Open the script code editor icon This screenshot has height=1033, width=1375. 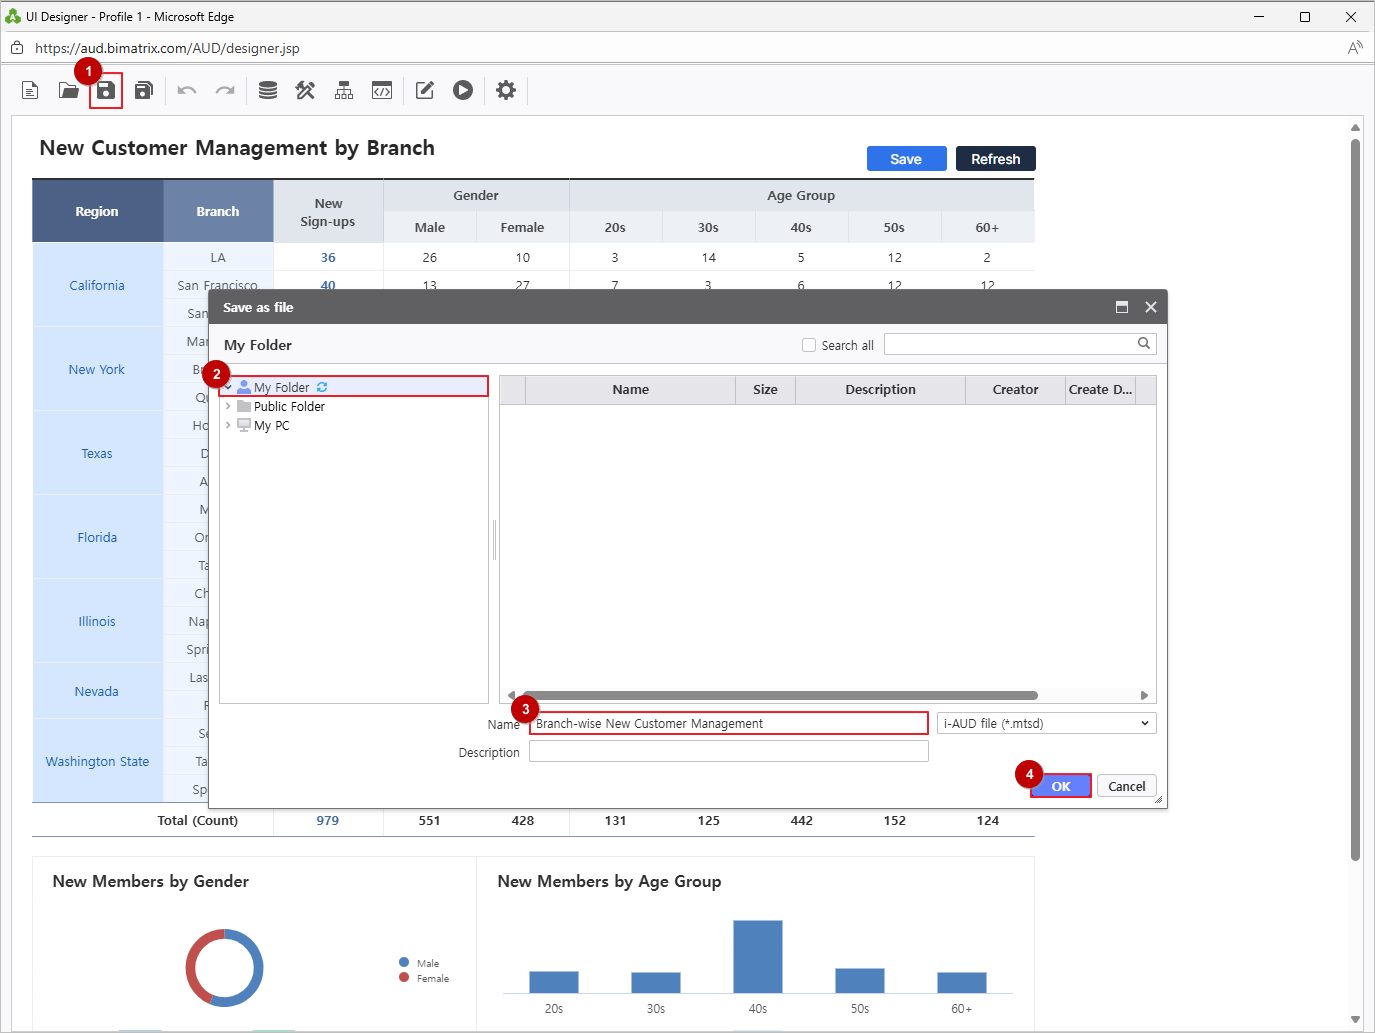[x=382, y=91]
